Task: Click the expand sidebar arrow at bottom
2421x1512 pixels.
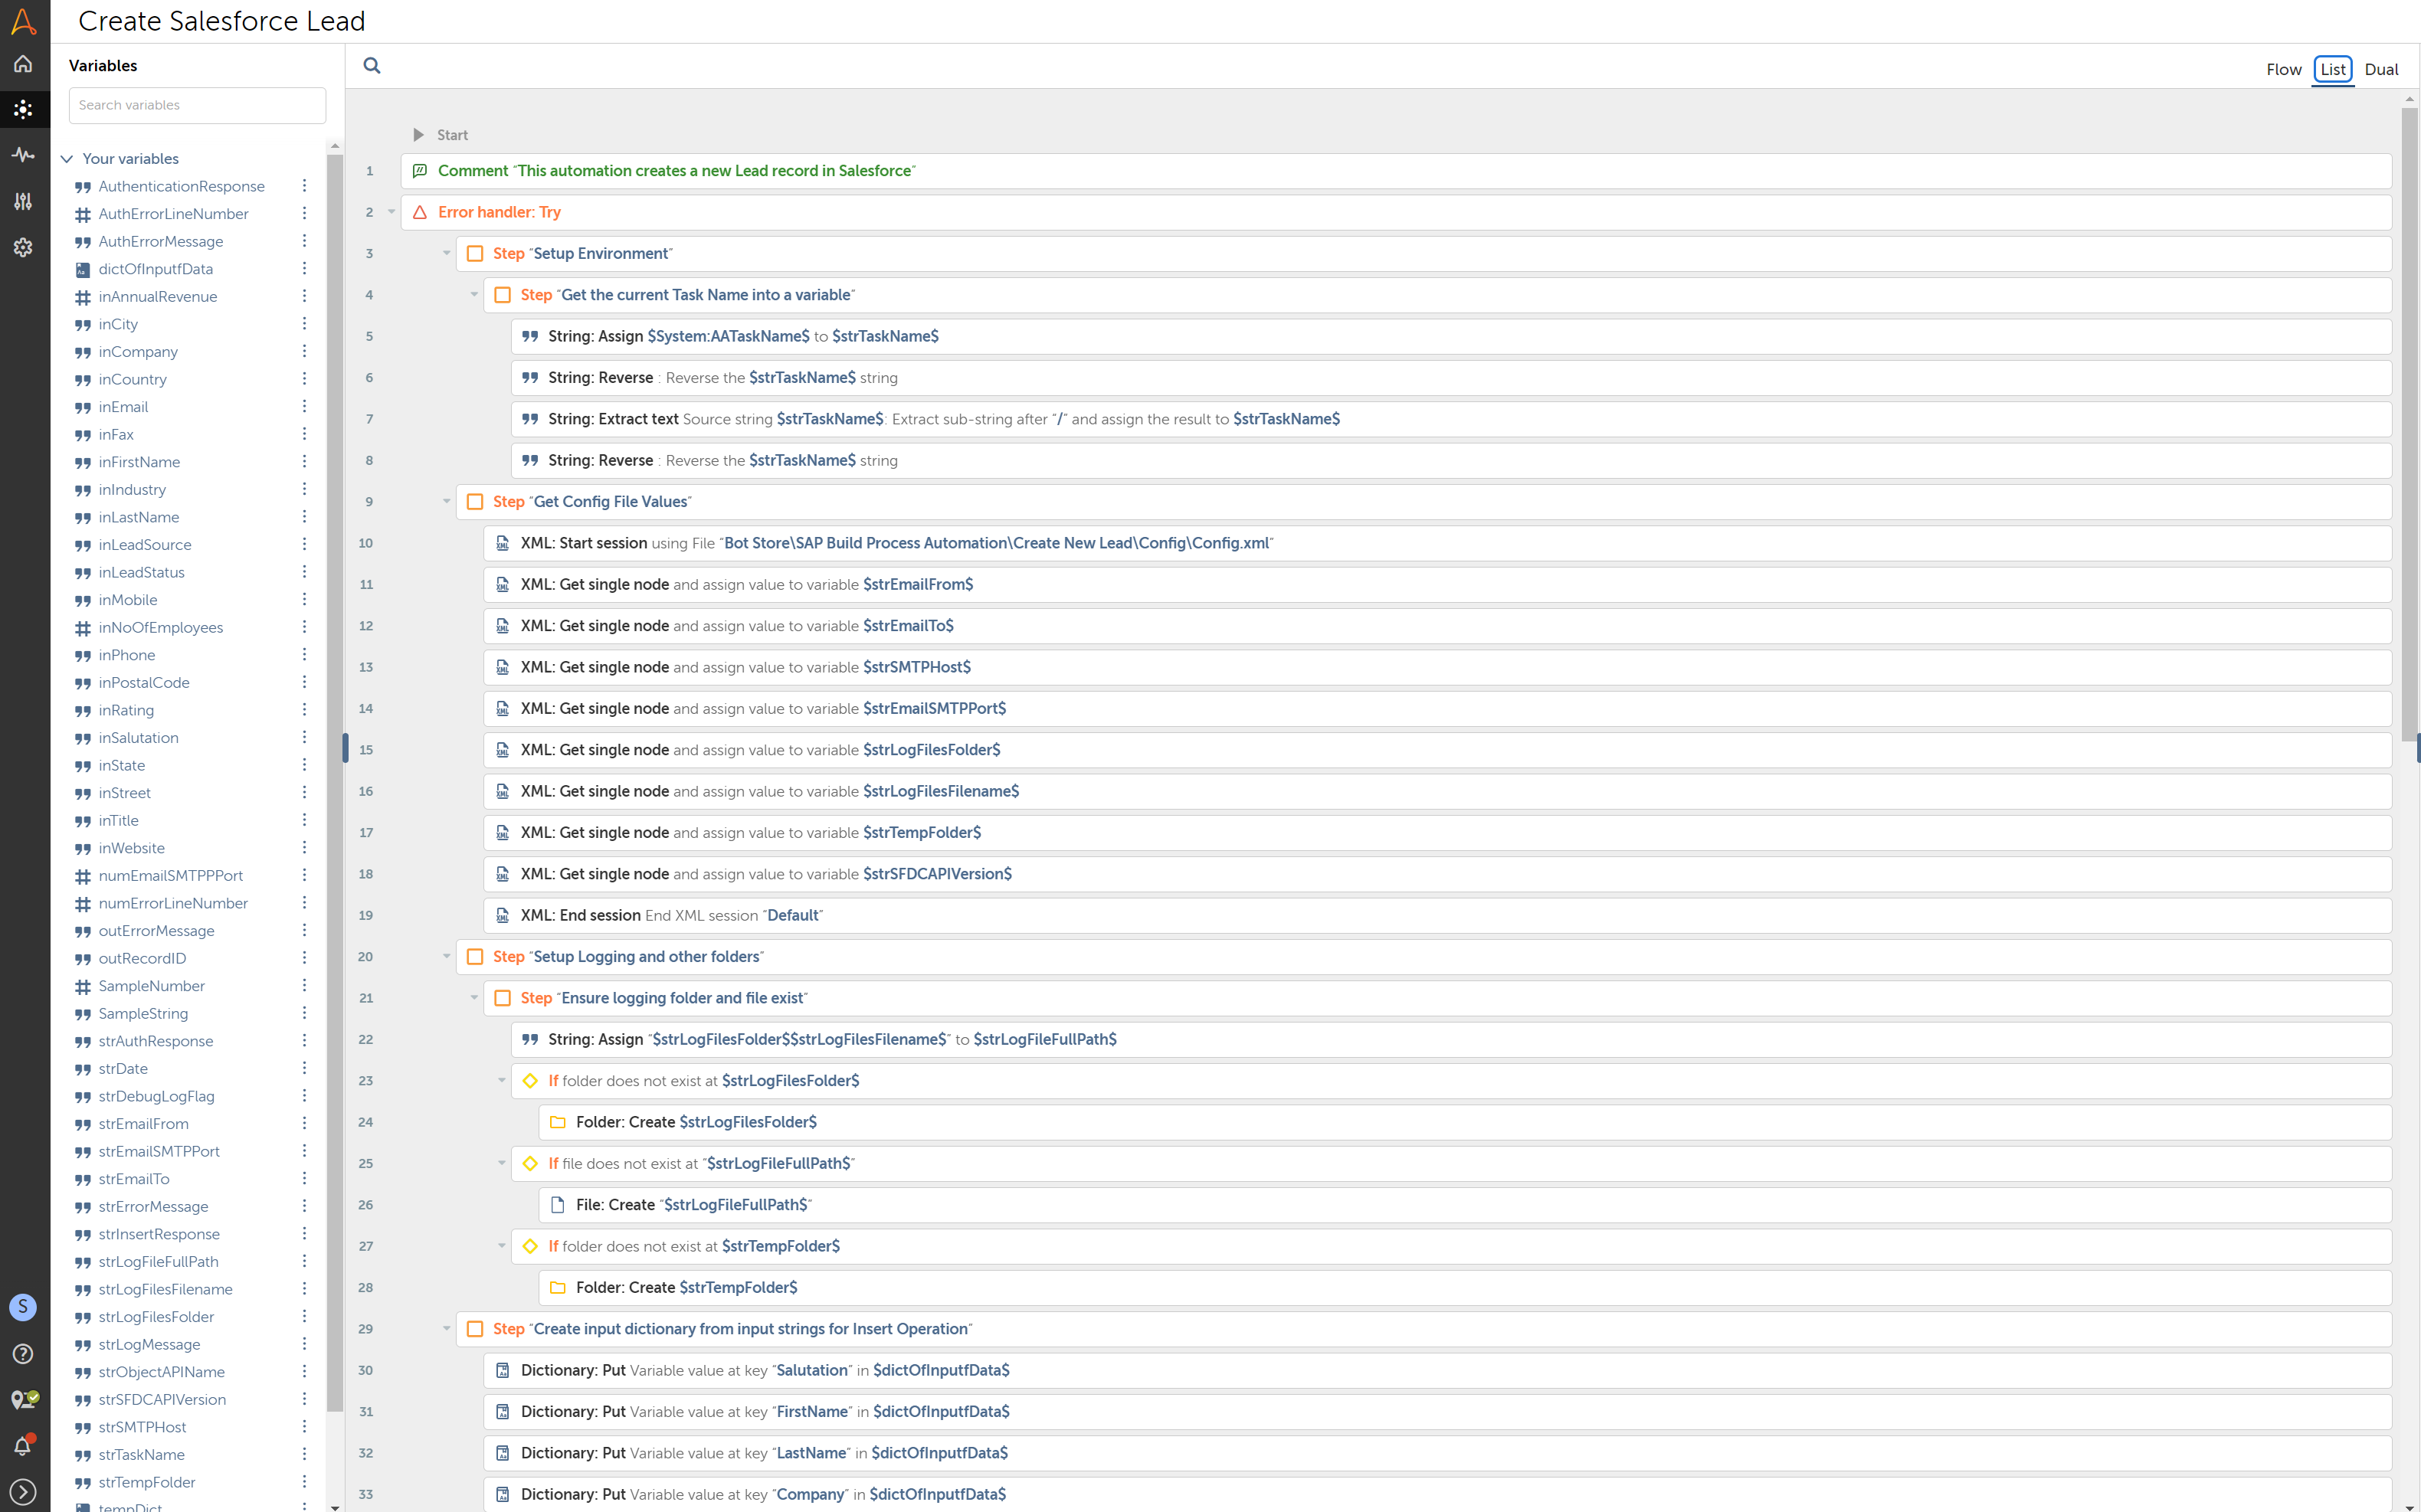Action: pyautogui.click(x=23, y=1491)
